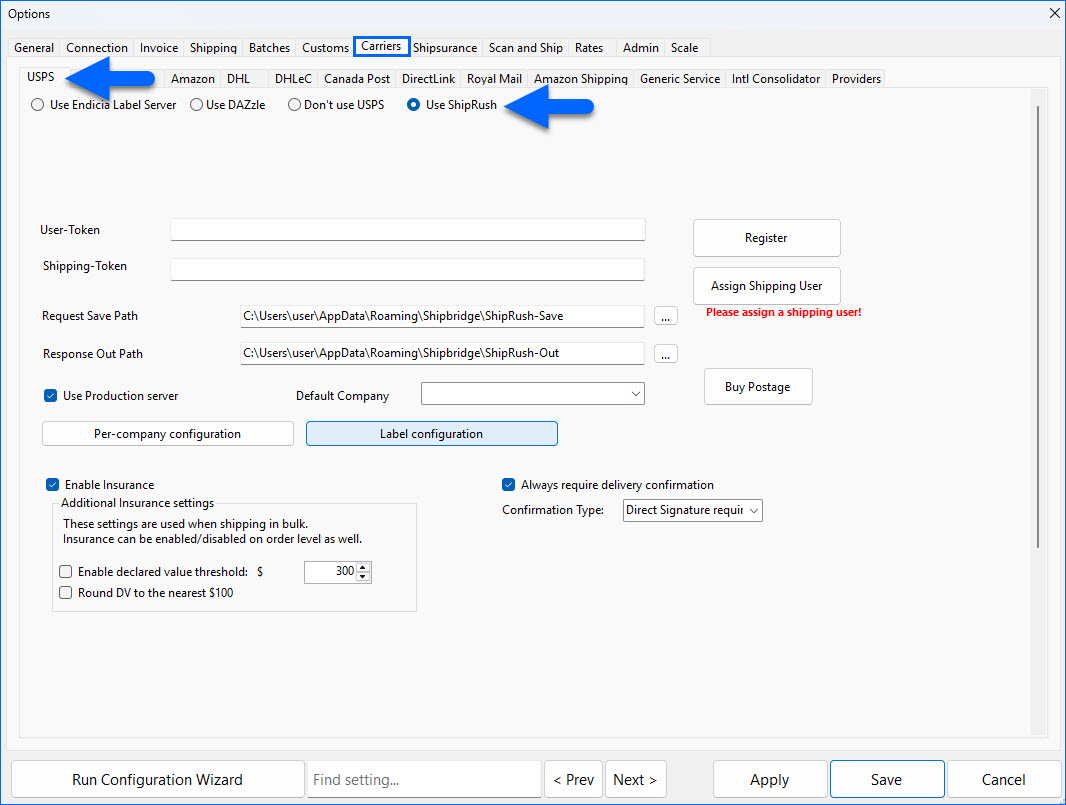The width and height of the screenshot is (1066, 805).
Task: Click browse button for Request Save Path
Action: coord(666,316)
